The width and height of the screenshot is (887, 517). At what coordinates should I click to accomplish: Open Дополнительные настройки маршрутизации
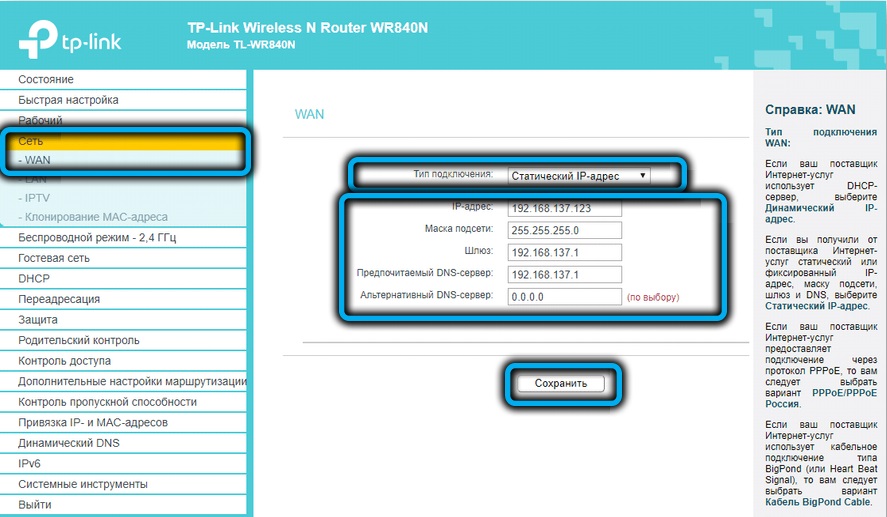(123, 381)
